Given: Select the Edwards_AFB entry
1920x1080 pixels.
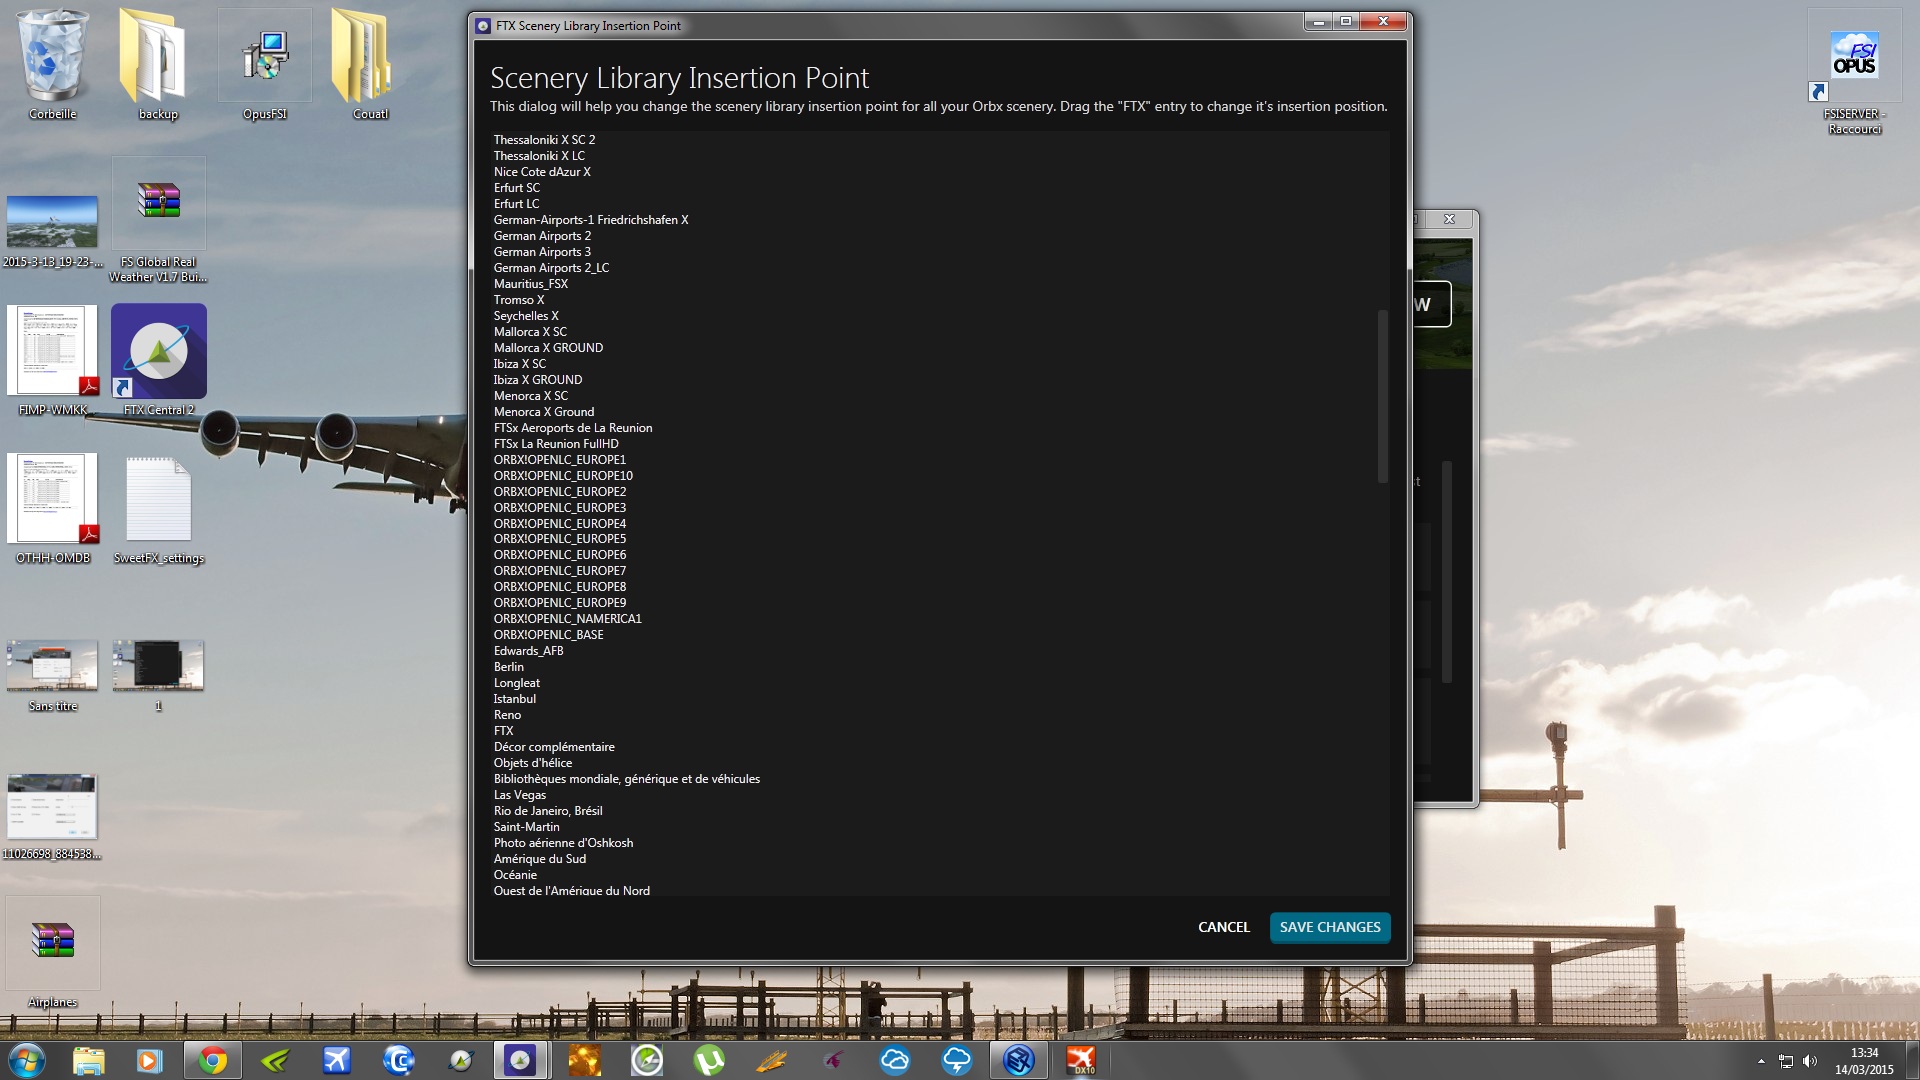Looking at the screenshot, I should click(x=528, y=651).
